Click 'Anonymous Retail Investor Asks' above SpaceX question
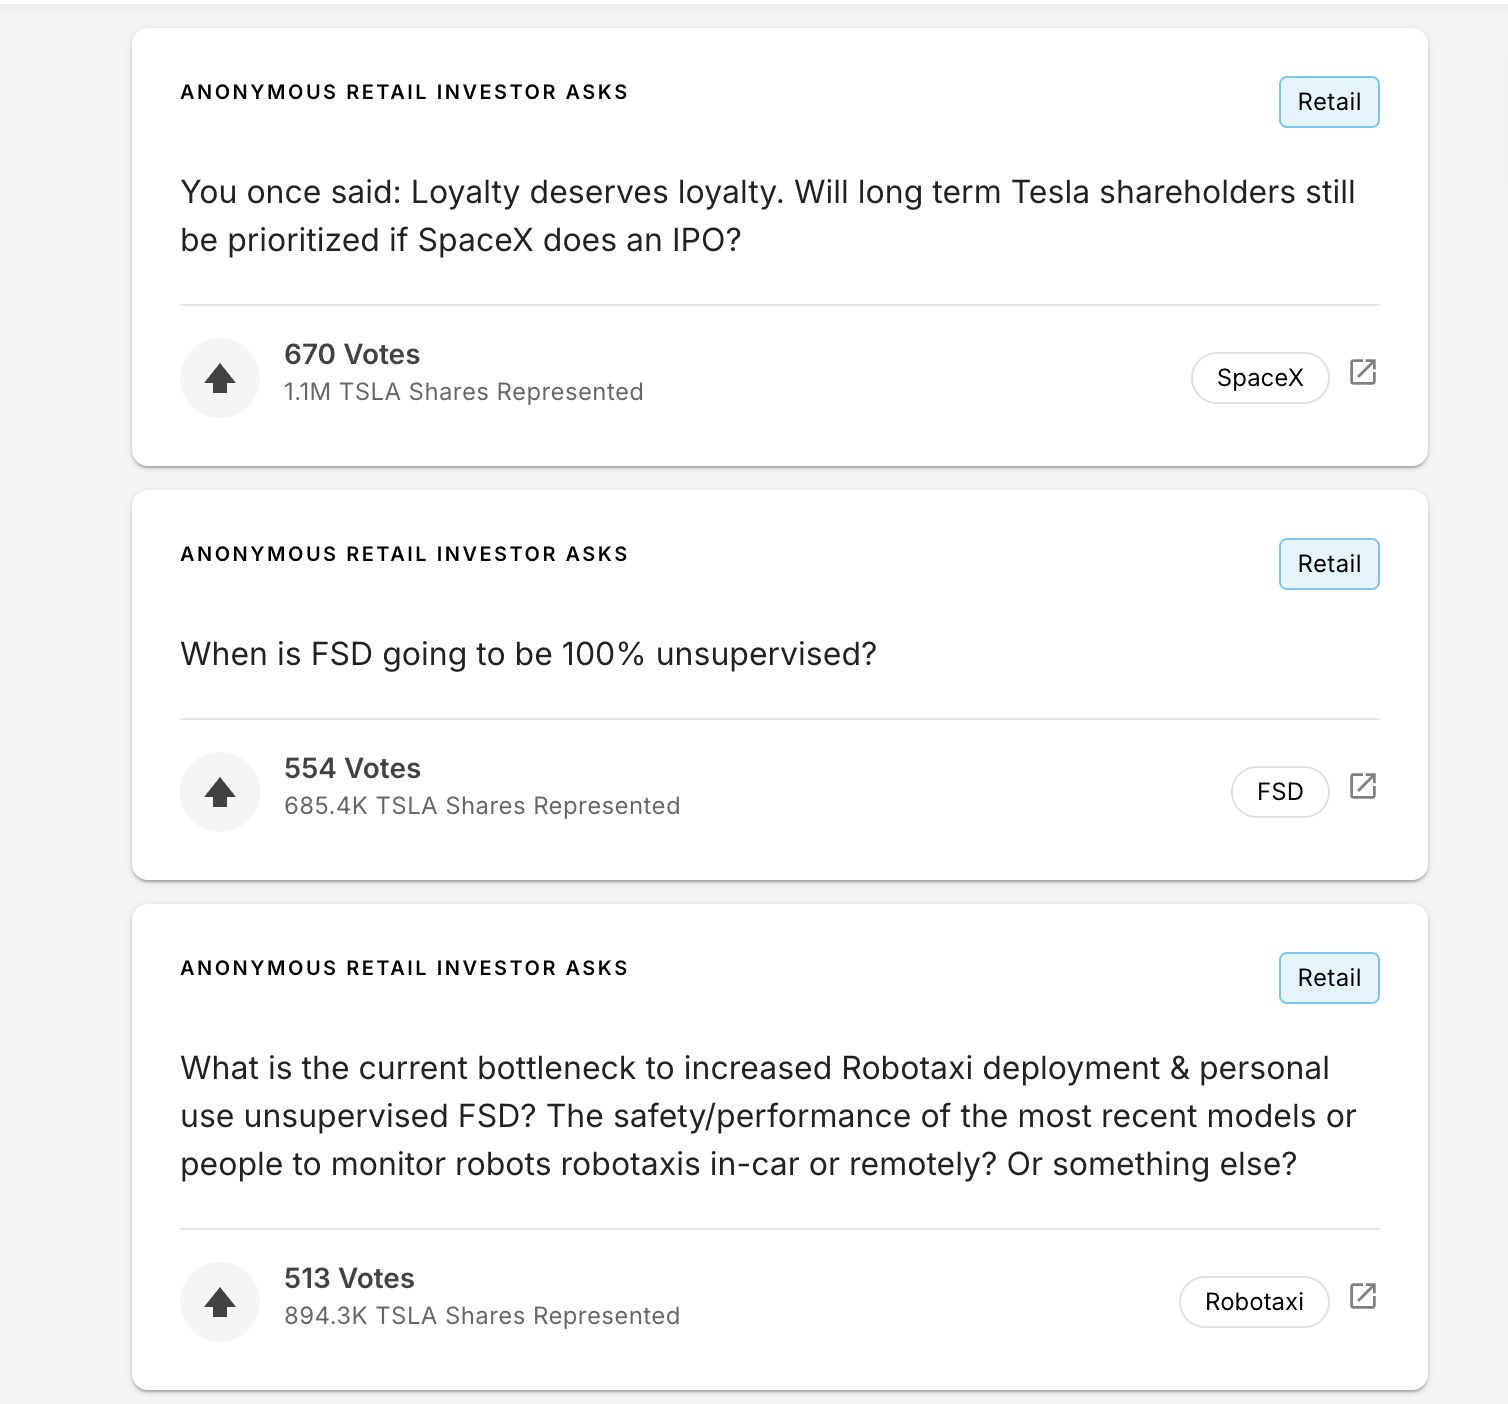 click(404, 92)
